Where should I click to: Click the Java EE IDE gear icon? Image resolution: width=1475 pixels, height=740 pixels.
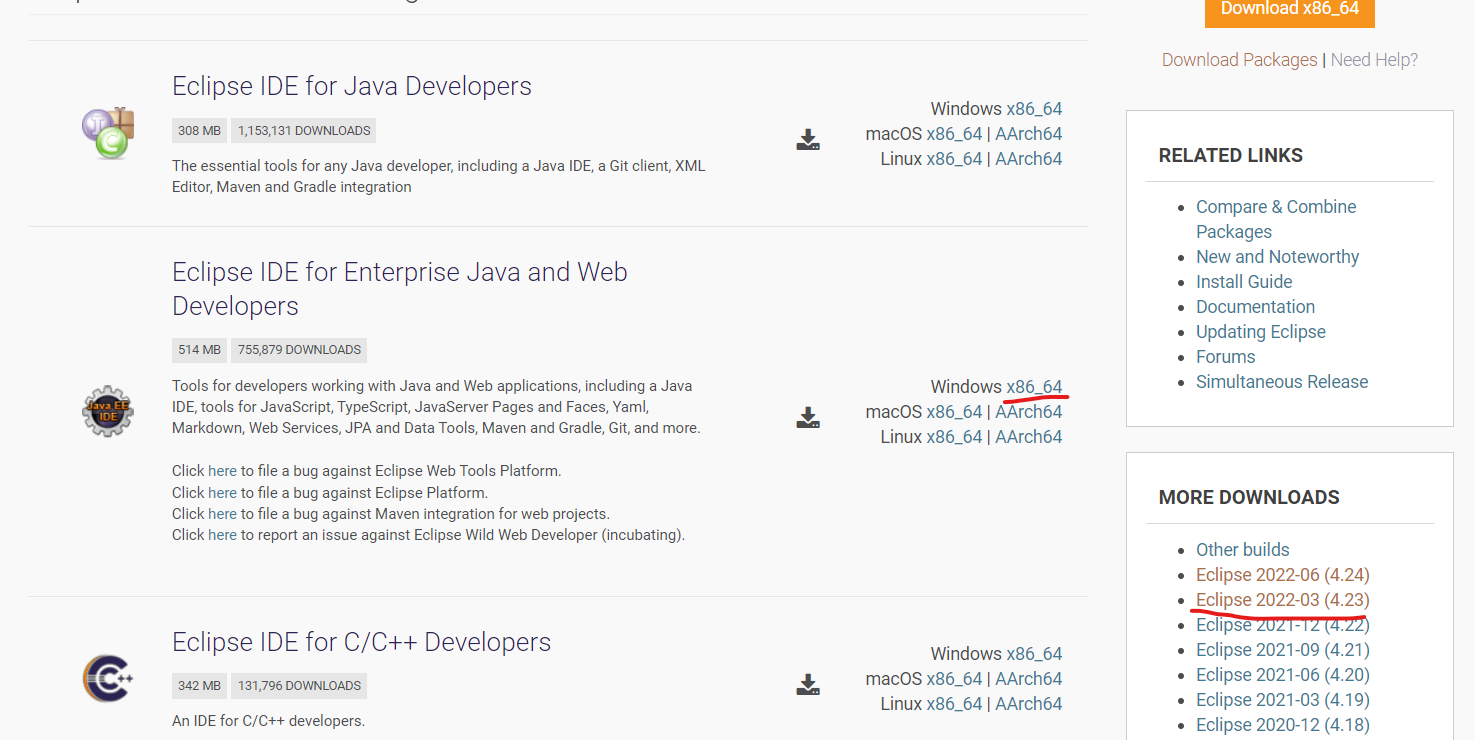tap(108, 411)
